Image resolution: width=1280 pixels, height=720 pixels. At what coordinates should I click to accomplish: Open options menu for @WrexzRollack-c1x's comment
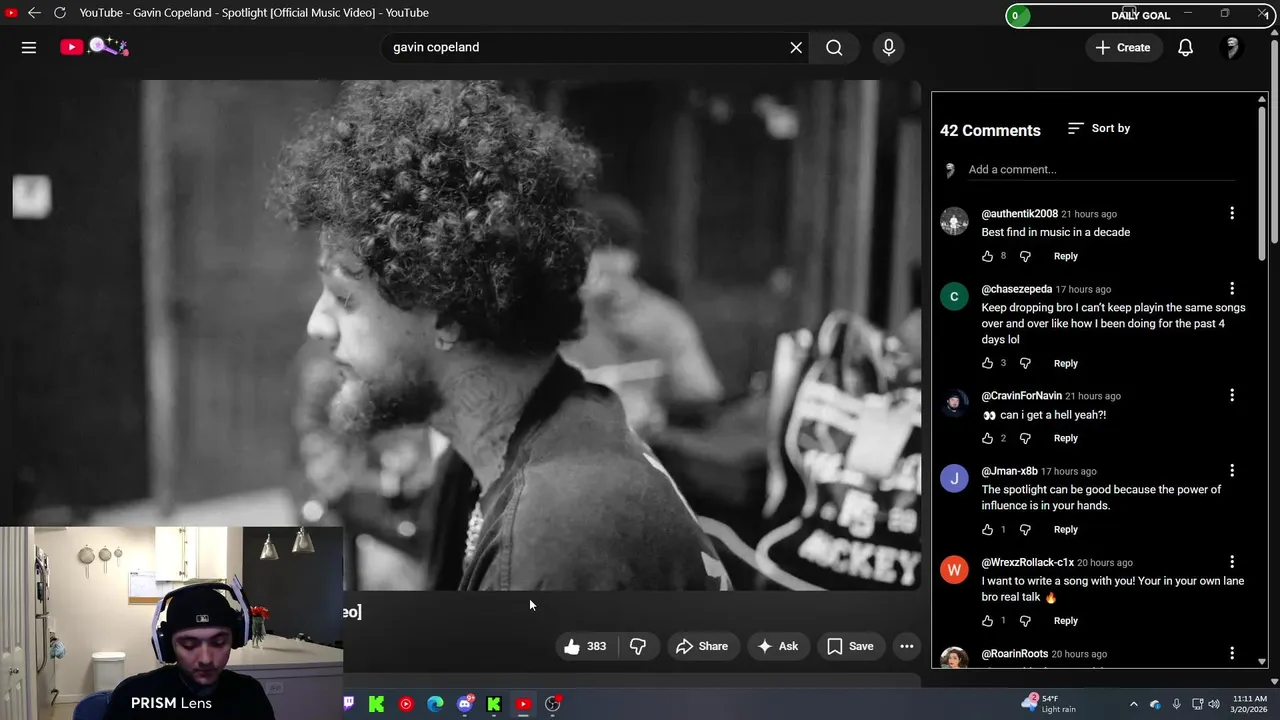(1232, 562)
